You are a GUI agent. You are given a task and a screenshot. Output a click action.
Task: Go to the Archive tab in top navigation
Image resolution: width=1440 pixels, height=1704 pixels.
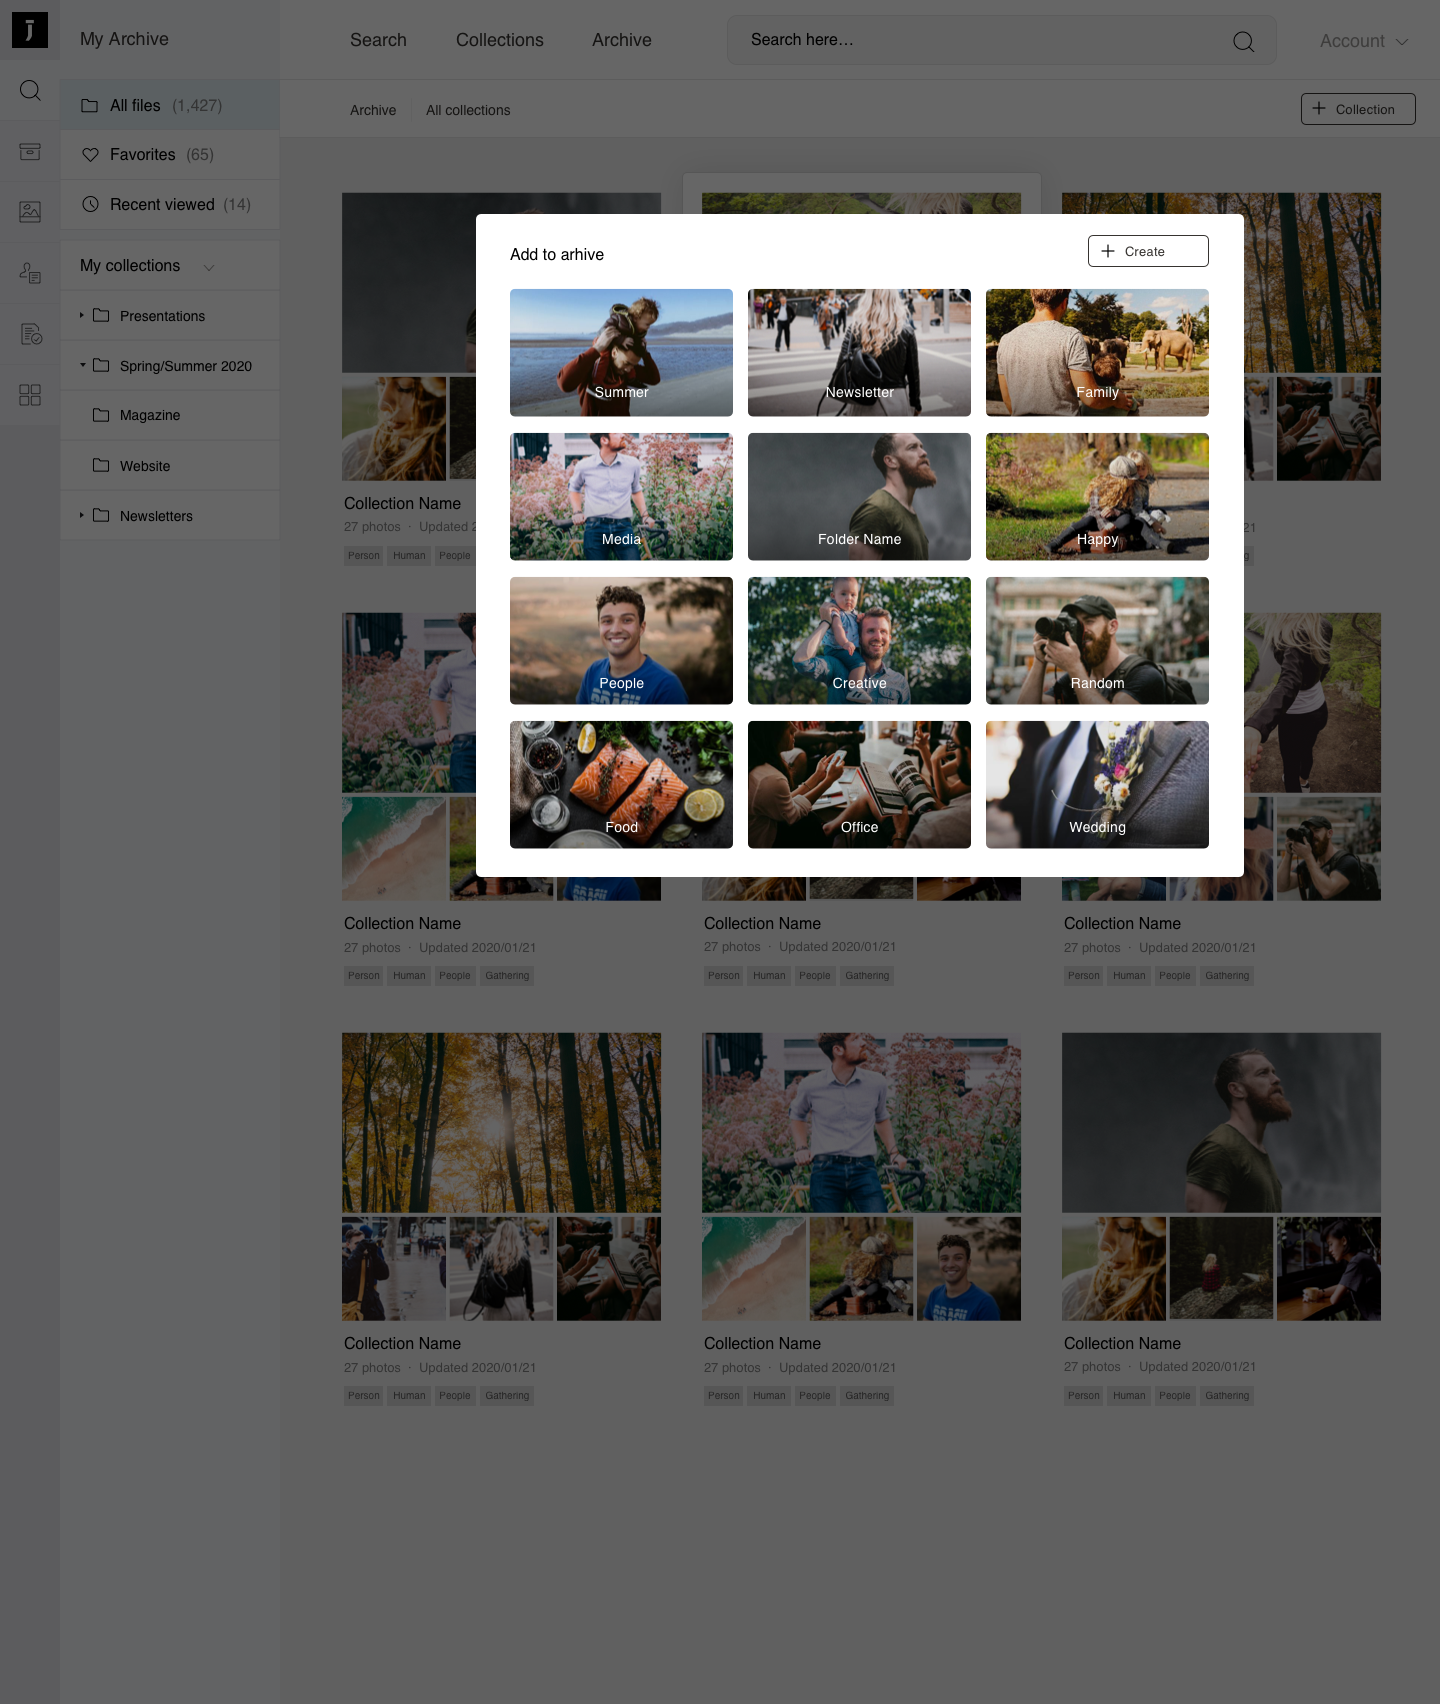pos(622,40)
